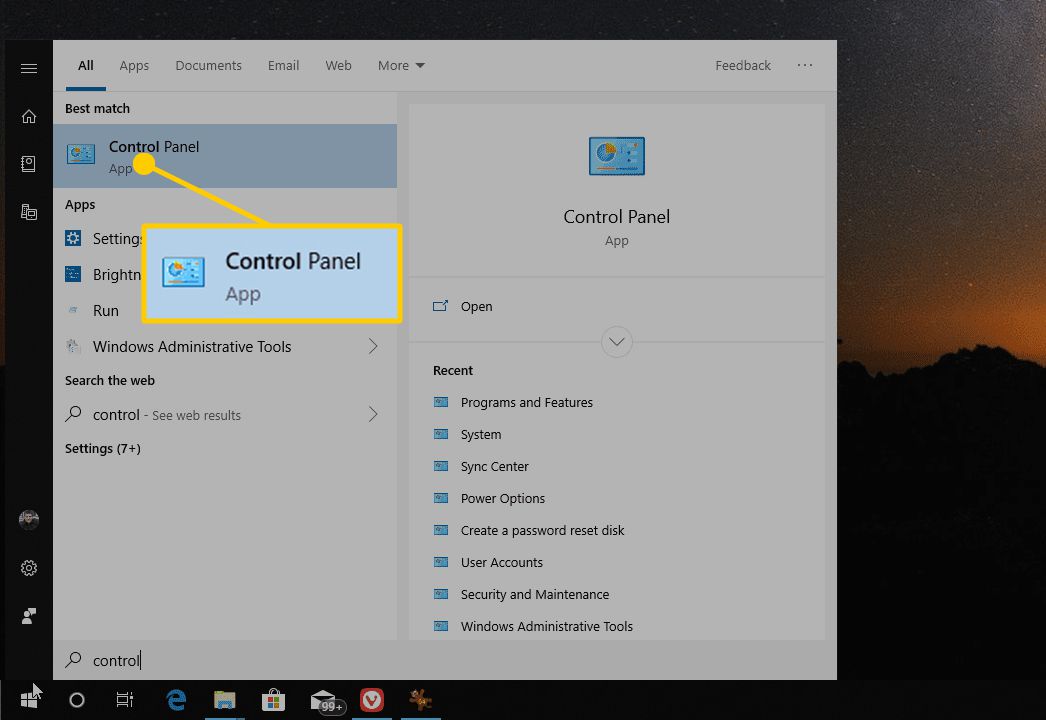The height and width of the screenshot is (720, 1046).
Task: Open the Vivaldi browser from the taskbar
Action: 372,700
